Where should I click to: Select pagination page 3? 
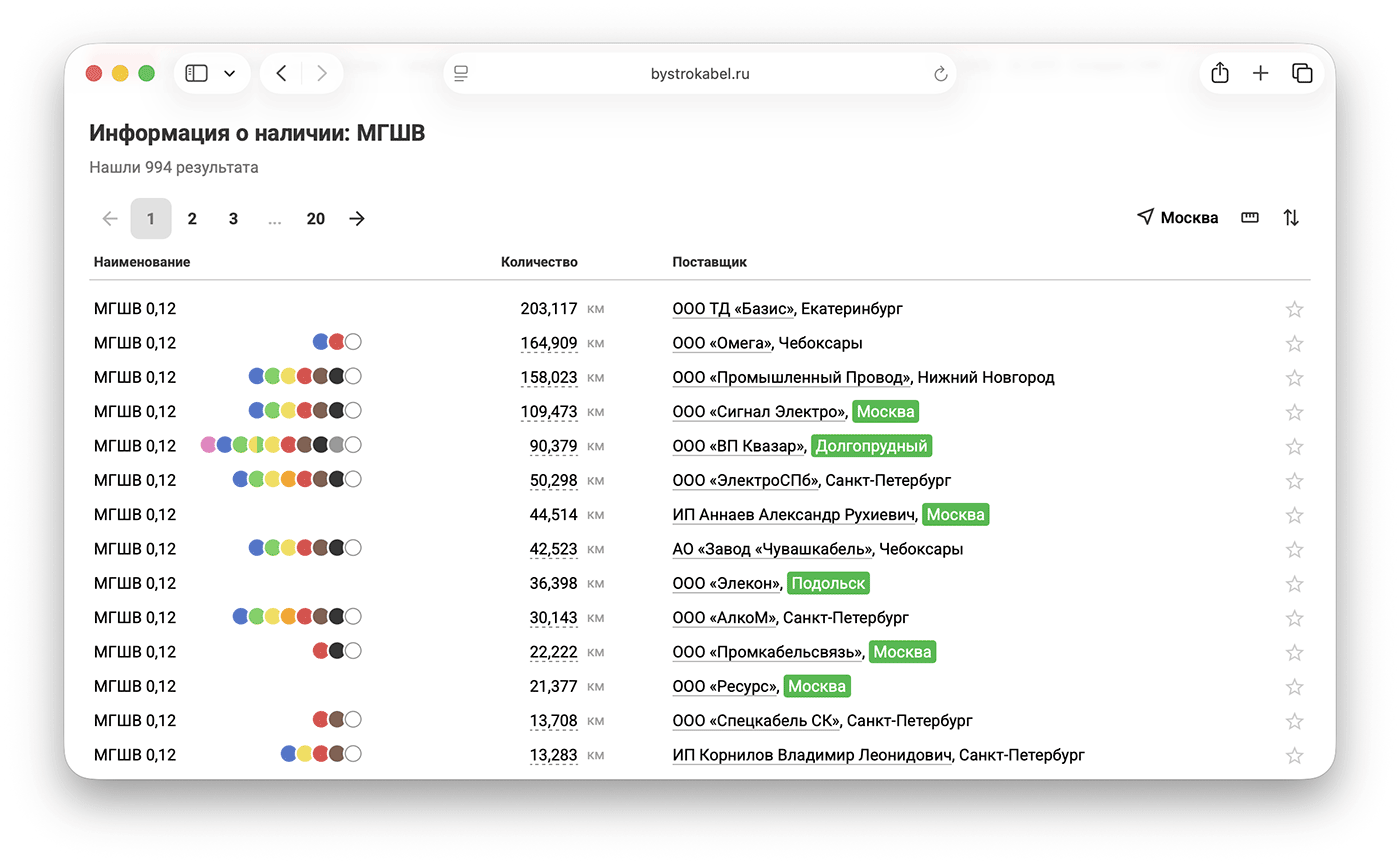pyautogui.click(x=233, y=218)
